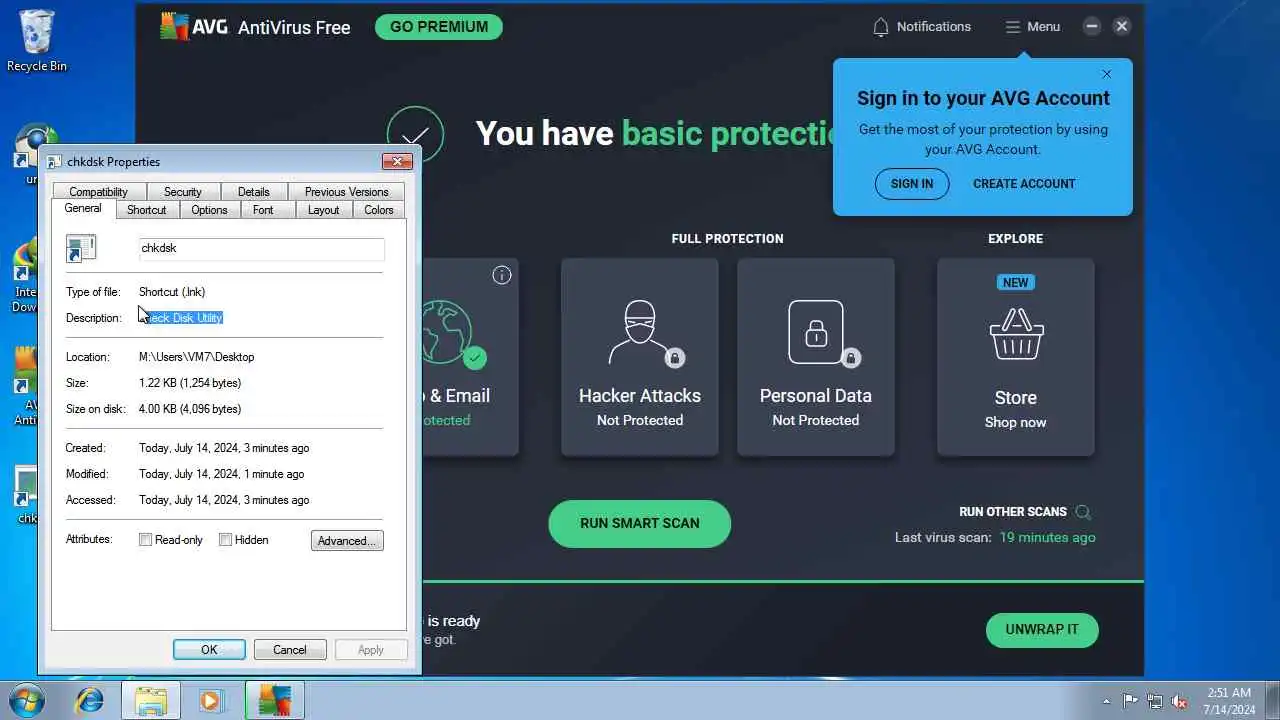This screenshot has height=720, width=1280.
Task: Open the Details tab
Action: click(x=253, y=192)
